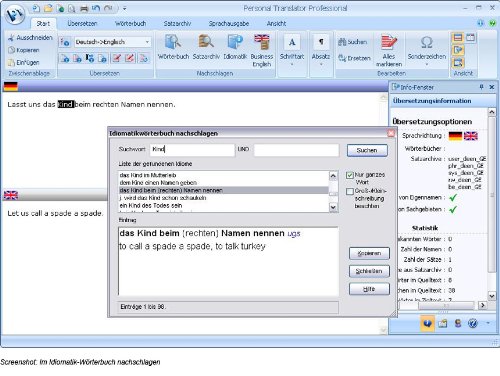This screenshot has height=376, width=500.
Task: Click idiom list scrollbar up arrow
Action: pos(333,176)
